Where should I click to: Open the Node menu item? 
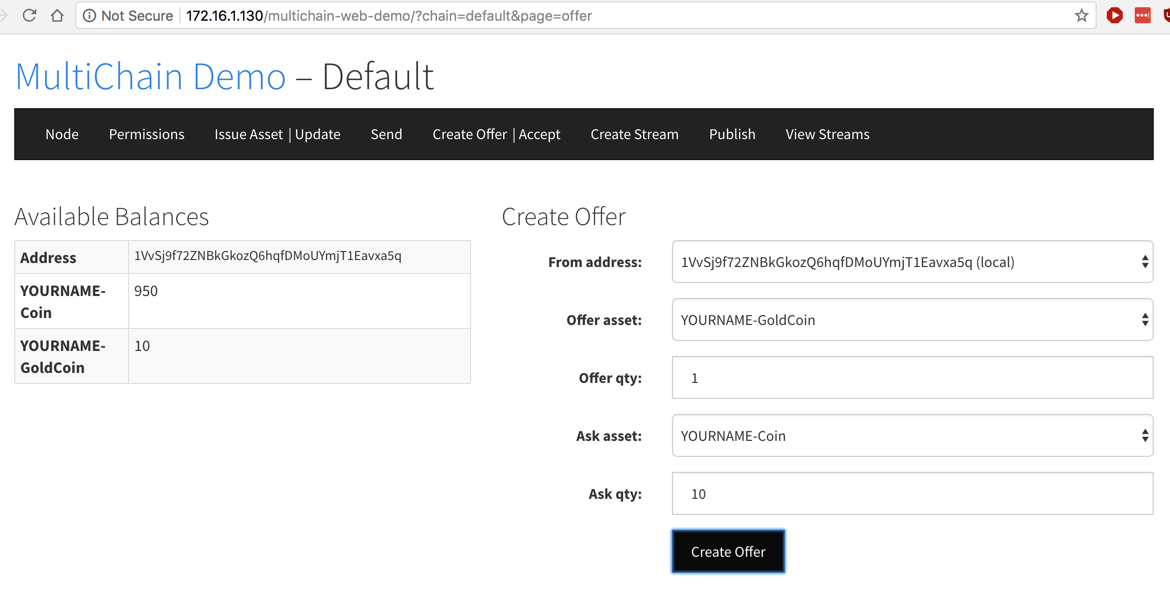[x=62, y=134]
